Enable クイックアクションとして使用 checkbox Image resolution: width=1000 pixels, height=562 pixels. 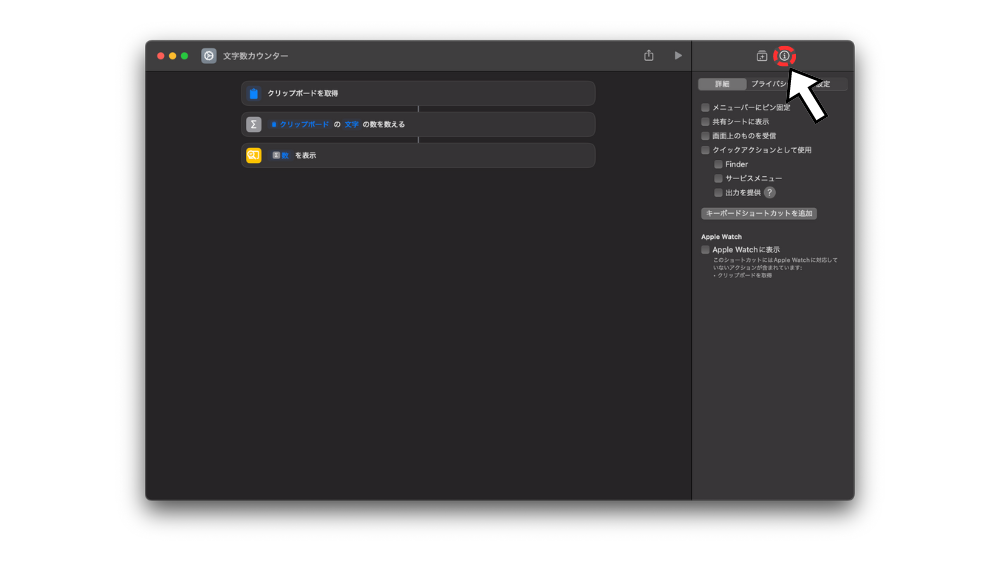(705, 150)
